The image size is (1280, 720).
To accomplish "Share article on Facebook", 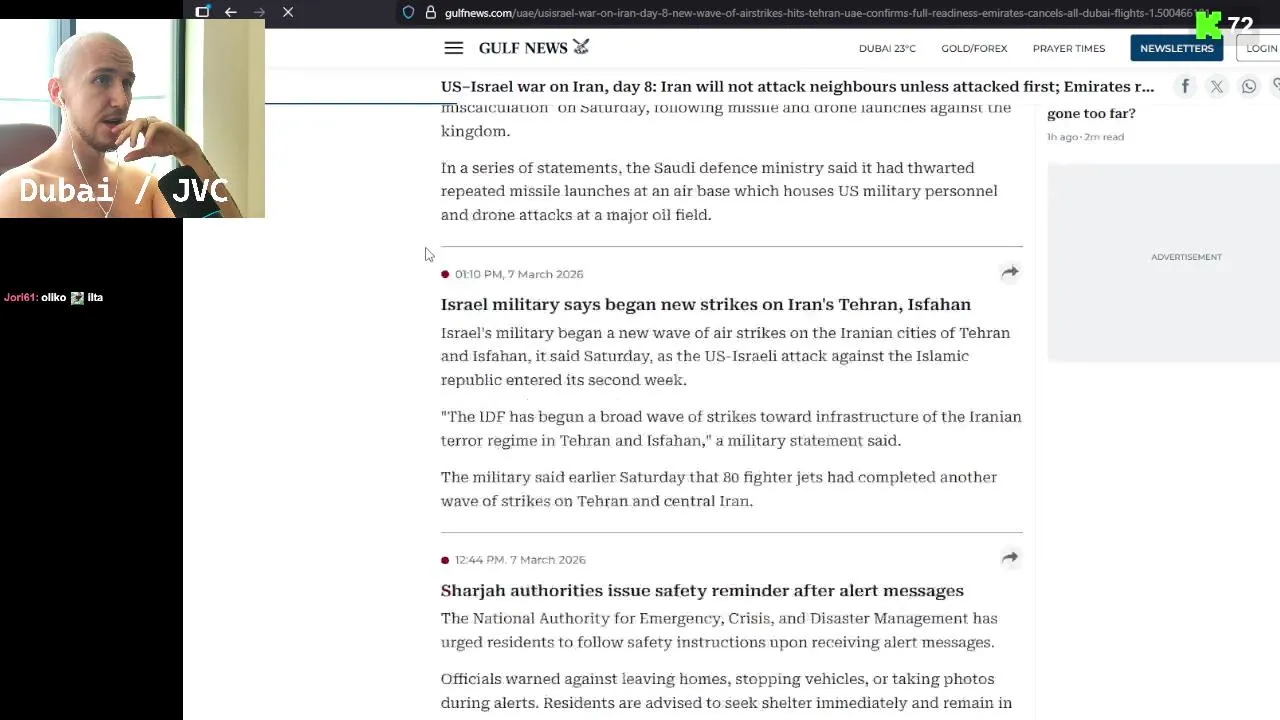I will point(1185,87).
